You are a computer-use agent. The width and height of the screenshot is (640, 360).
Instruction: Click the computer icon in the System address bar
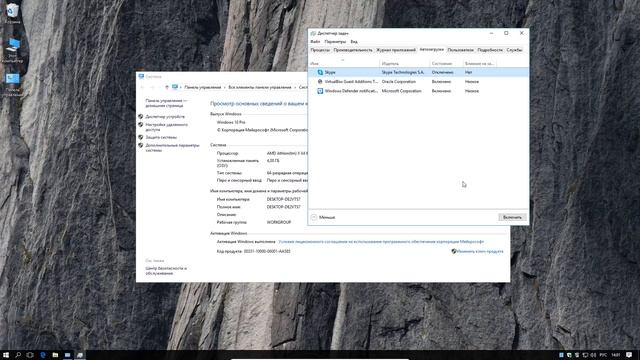pos(175,87)
